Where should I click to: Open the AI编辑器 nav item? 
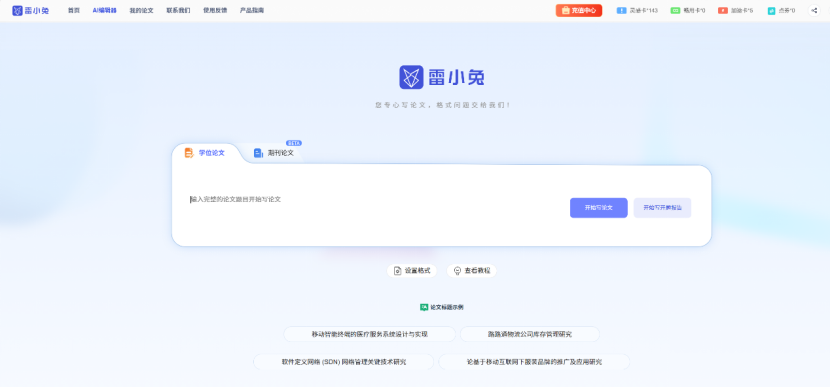coord(104,11)
